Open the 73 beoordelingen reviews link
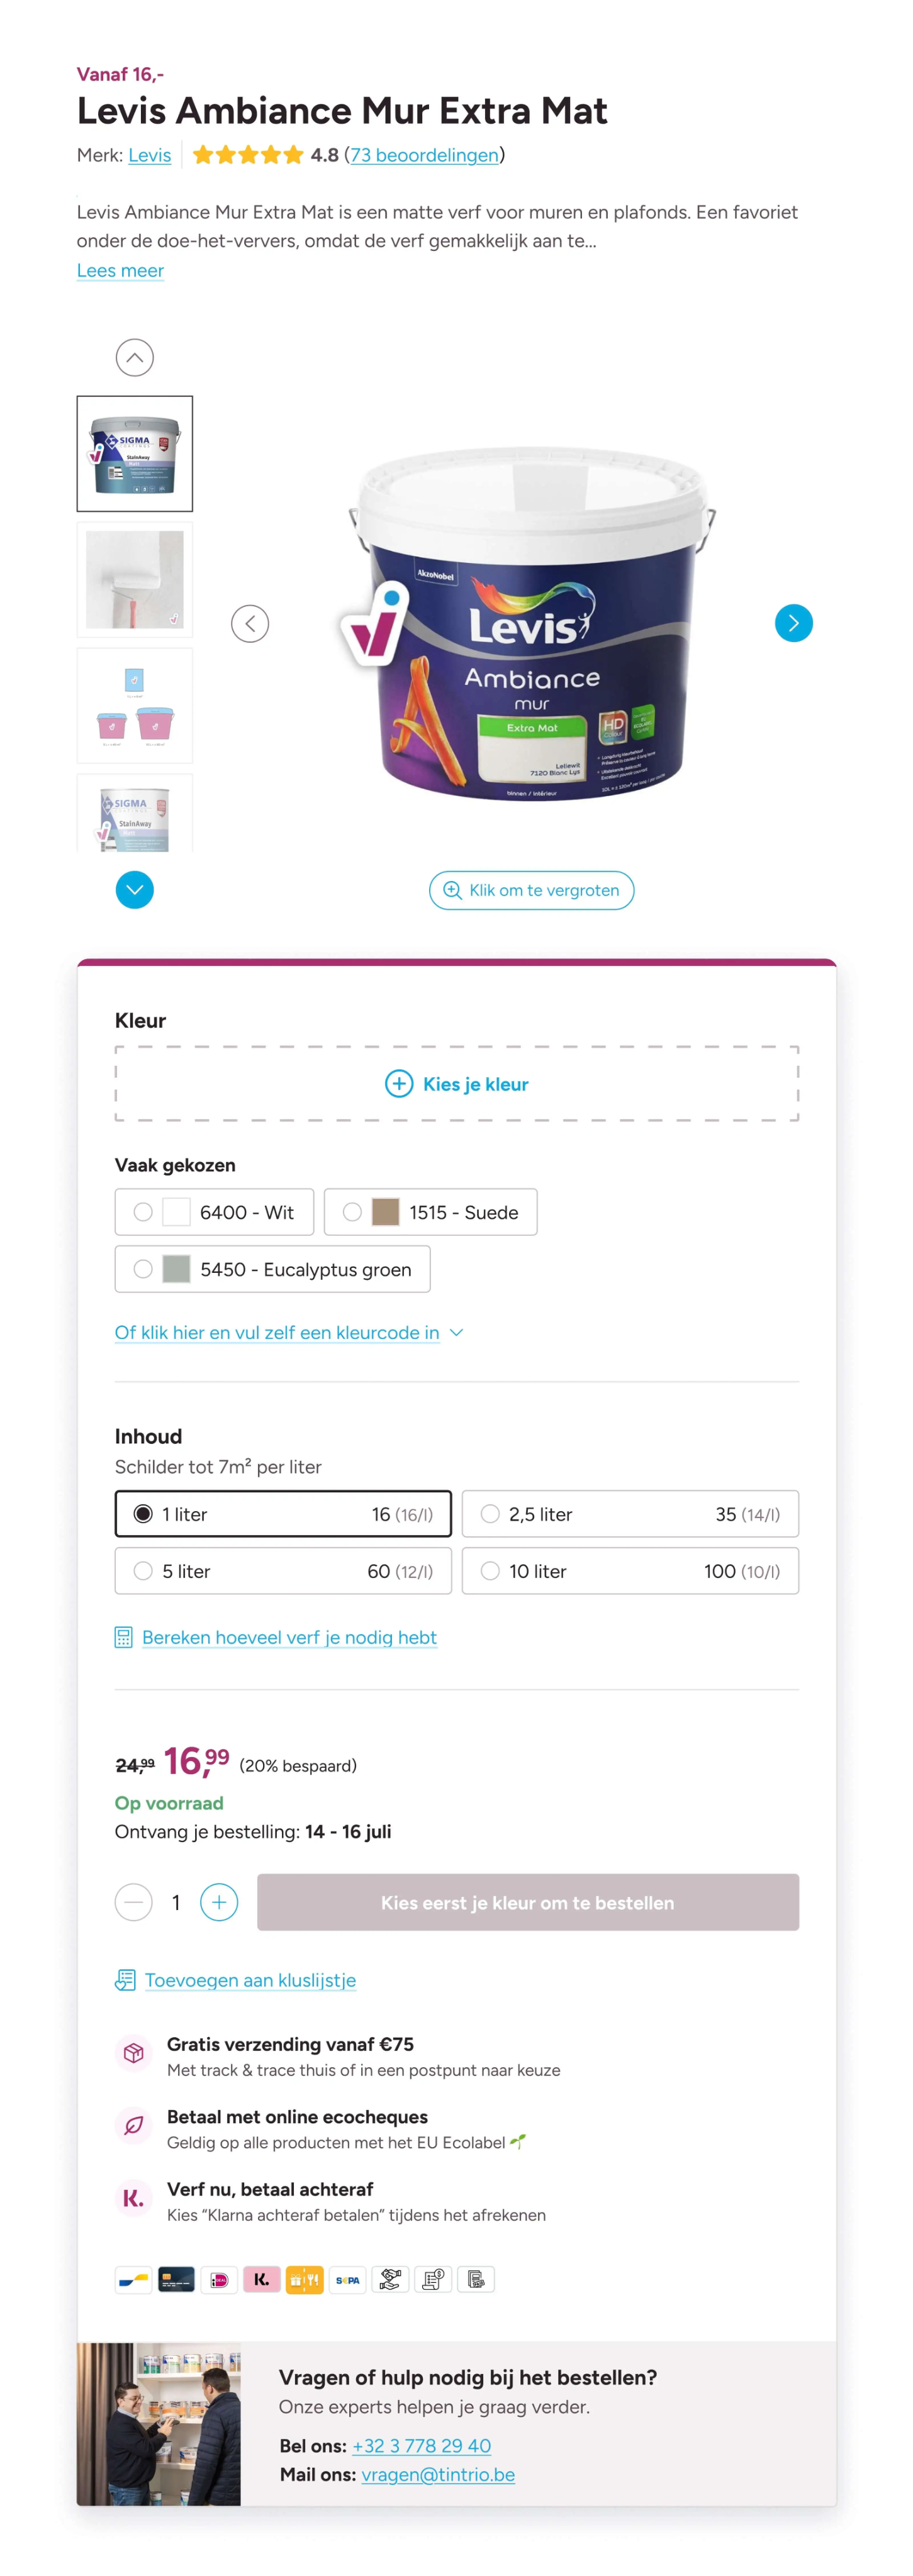Image resolution: width=913 pixels, height=2576 pixels. pos(424,155)
